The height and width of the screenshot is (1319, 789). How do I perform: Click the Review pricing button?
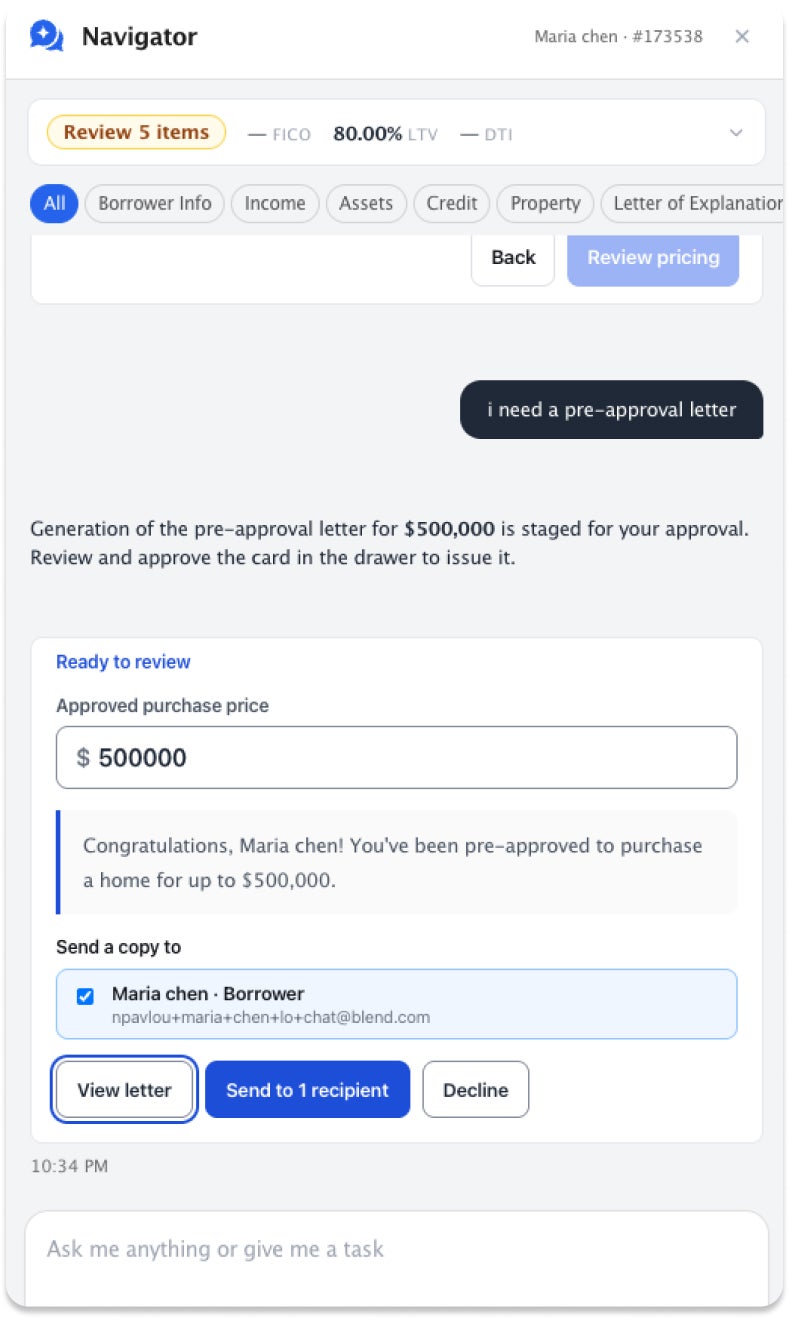pos(653,258)
